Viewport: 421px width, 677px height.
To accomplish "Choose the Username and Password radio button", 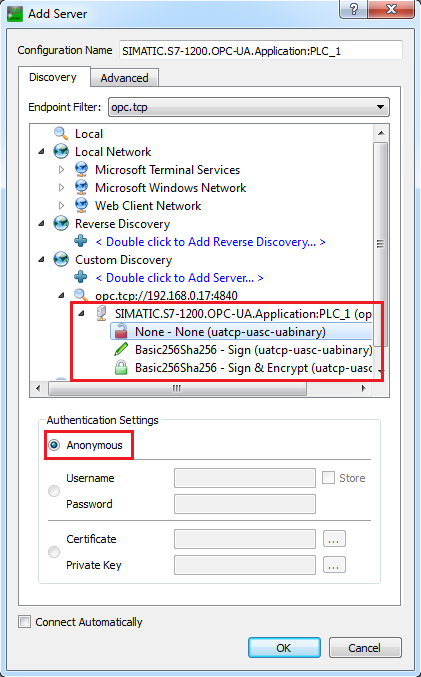I will [54, 491].
